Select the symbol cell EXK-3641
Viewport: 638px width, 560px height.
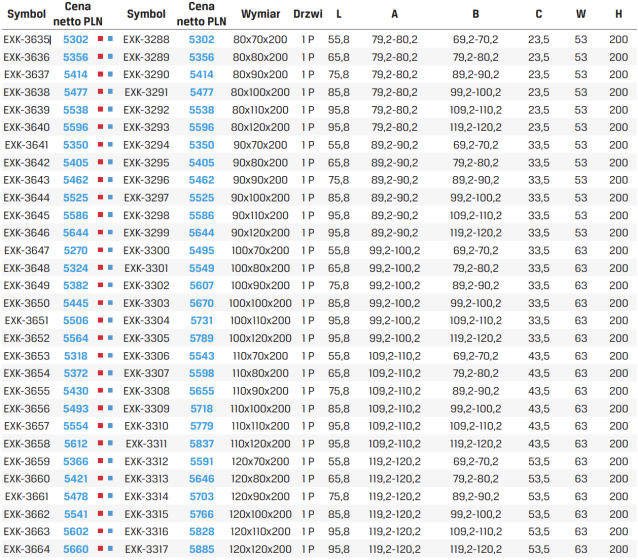26,145
